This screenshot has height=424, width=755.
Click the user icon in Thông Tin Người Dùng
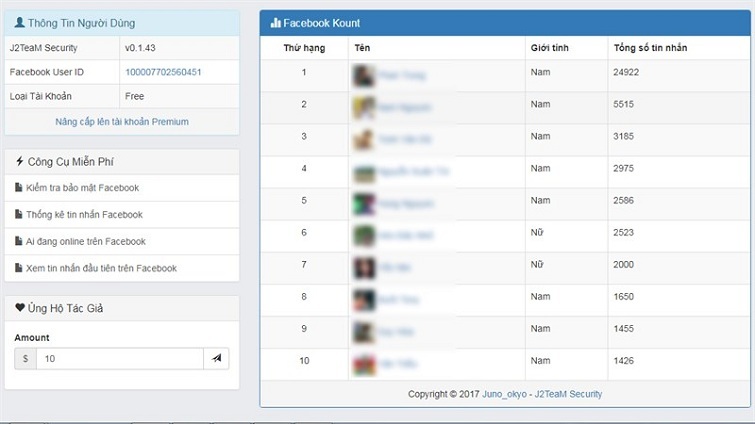(x=20, y=23)
